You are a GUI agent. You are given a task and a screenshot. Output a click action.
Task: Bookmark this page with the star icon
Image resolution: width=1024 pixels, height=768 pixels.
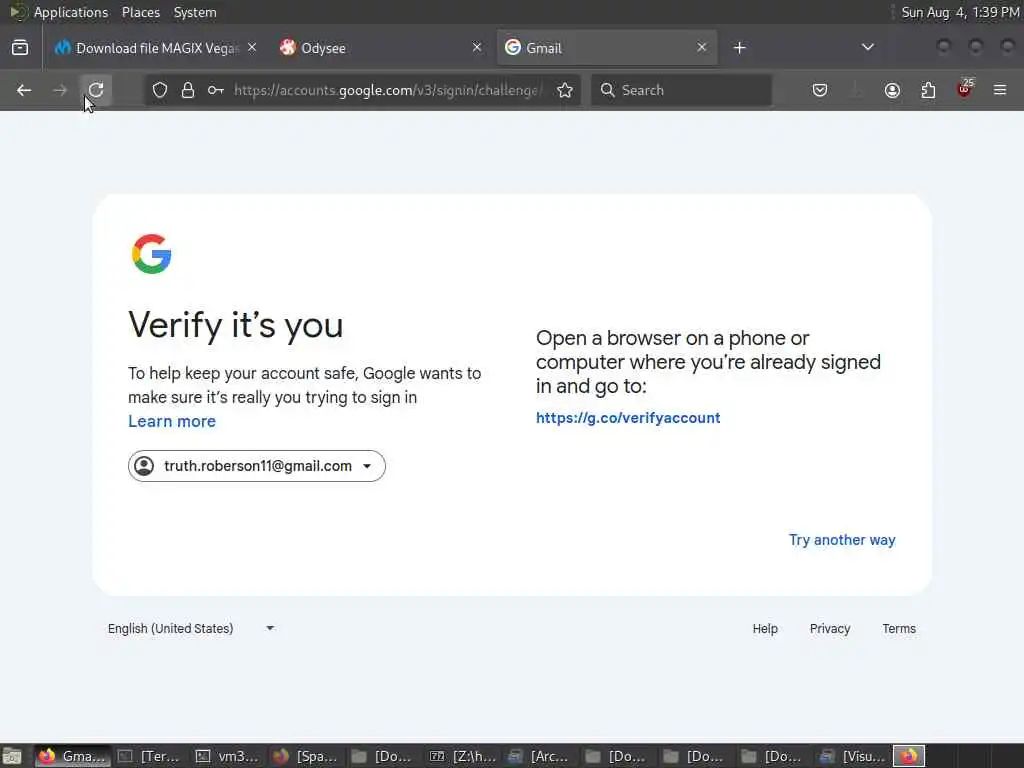[565, 90]
